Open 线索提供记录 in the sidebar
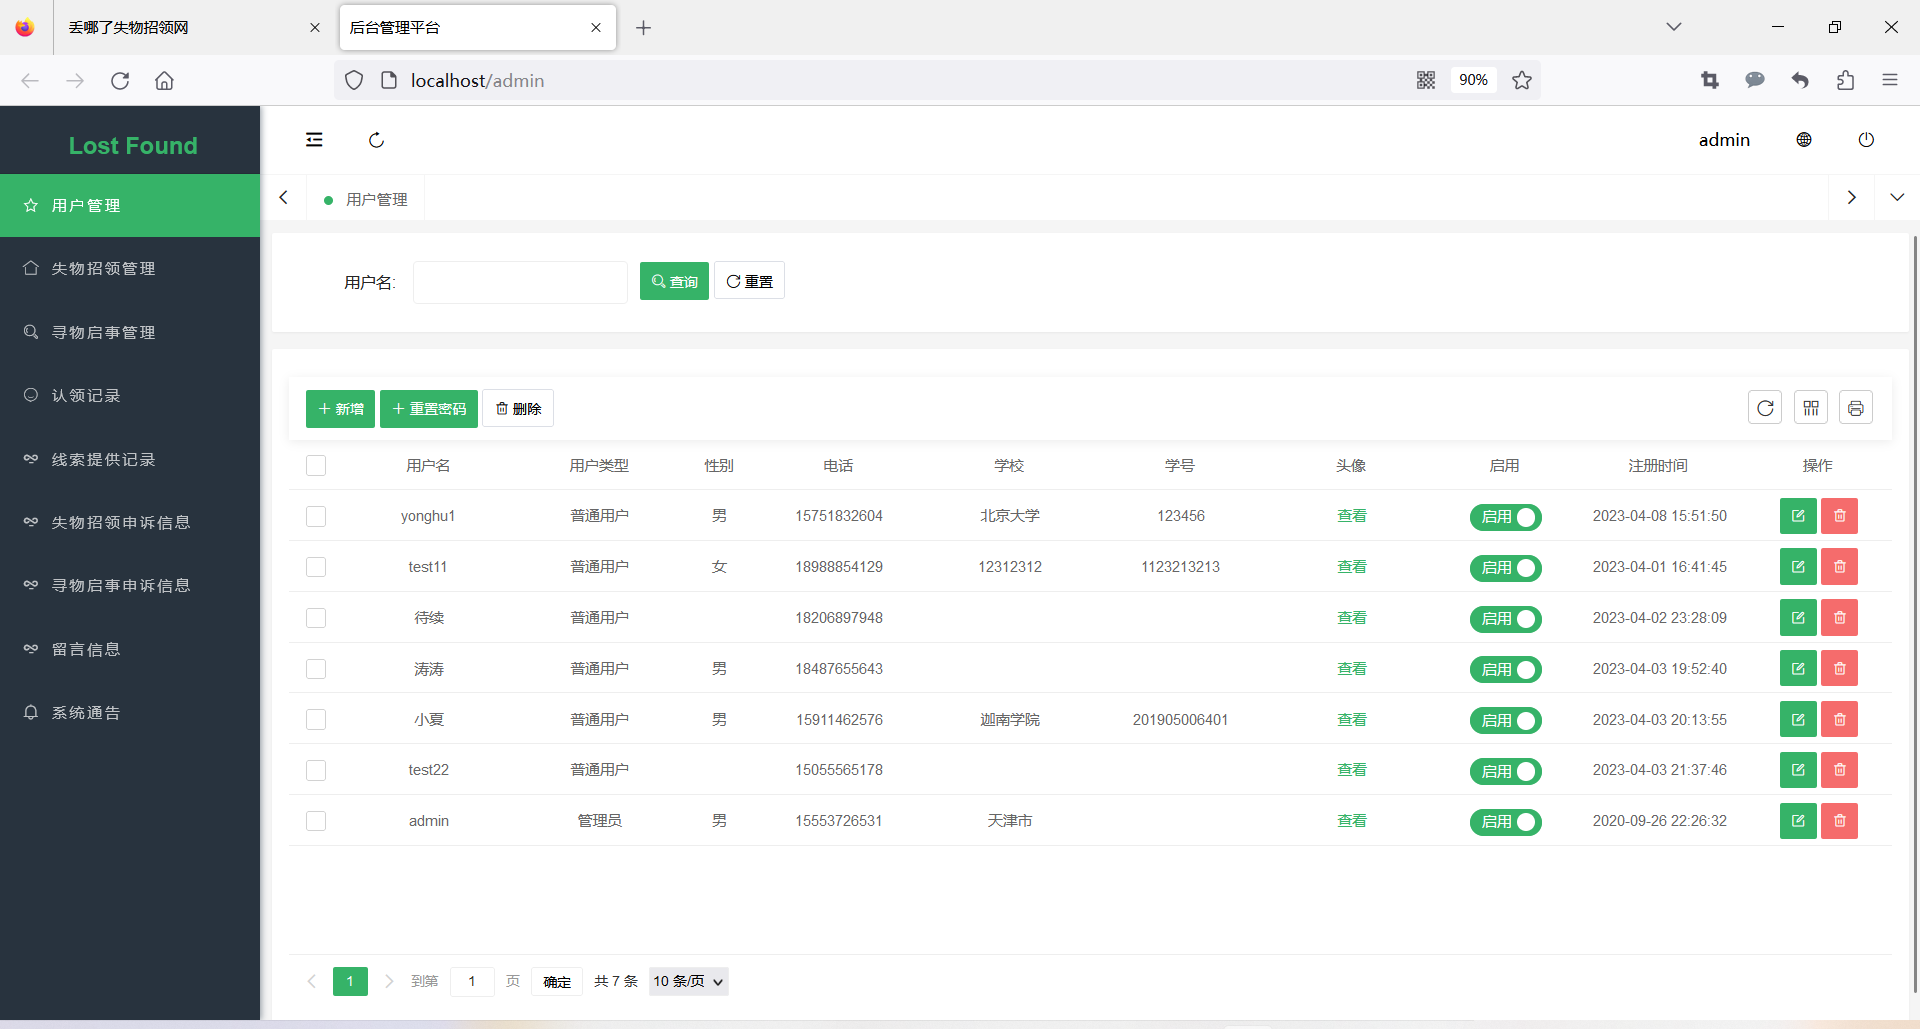The width and height of the screenshot is (1920, 1029). (130, 459)
